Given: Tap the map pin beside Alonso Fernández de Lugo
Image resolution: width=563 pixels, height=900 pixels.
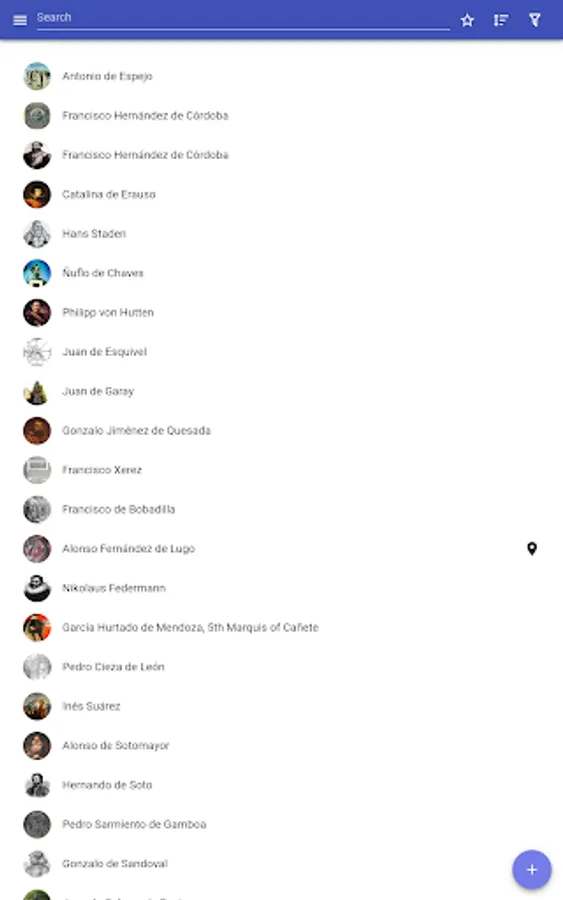Looking at the screenshot, I should (532, 549).
